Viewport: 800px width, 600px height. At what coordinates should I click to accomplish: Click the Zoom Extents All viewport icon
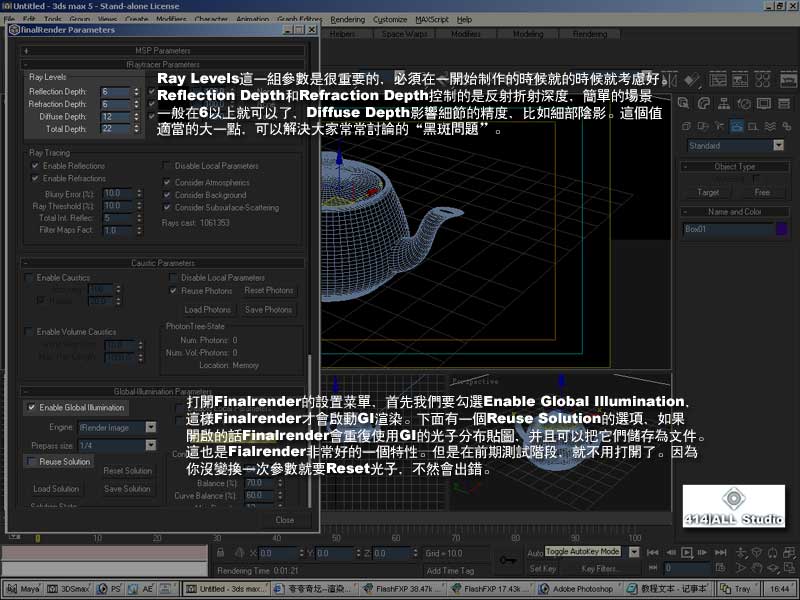coord(789,553)
